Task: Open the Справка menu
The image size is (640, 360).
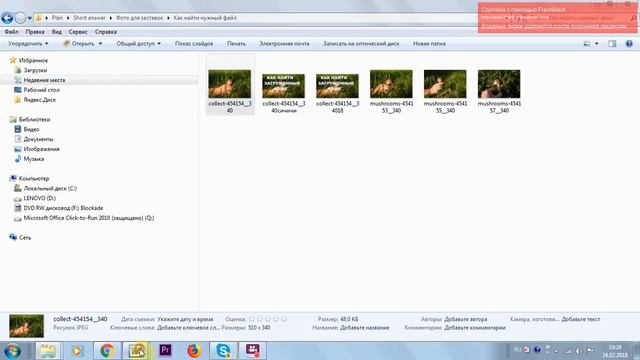Action: click(x=106, y=31)
